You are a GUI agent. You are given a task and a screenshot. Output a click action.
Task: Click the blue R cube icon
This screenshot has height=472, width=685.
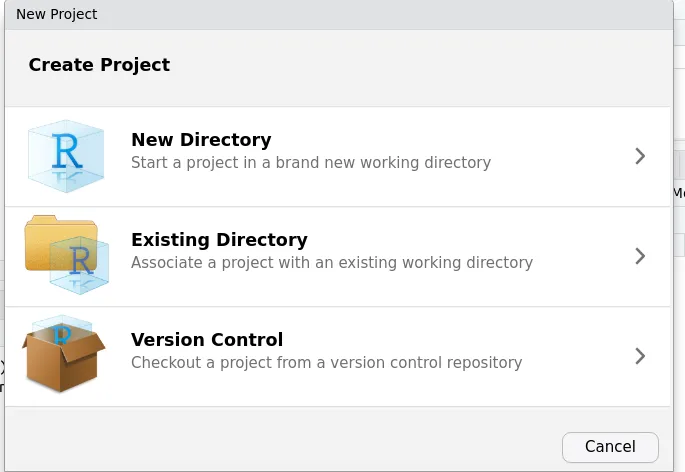pos(66,156)
